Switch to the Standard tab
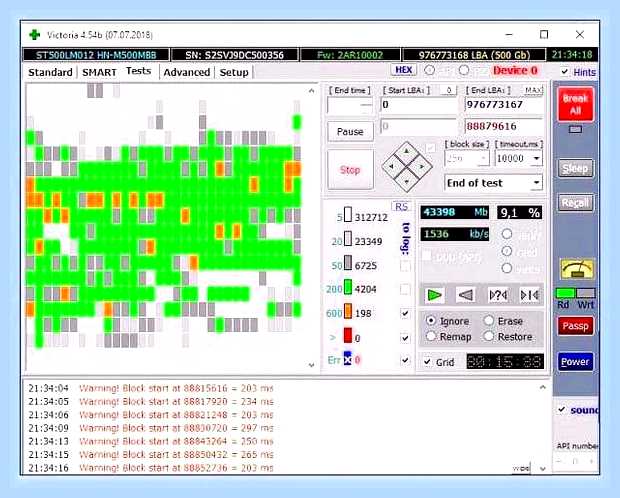 (x=50, y=72)
